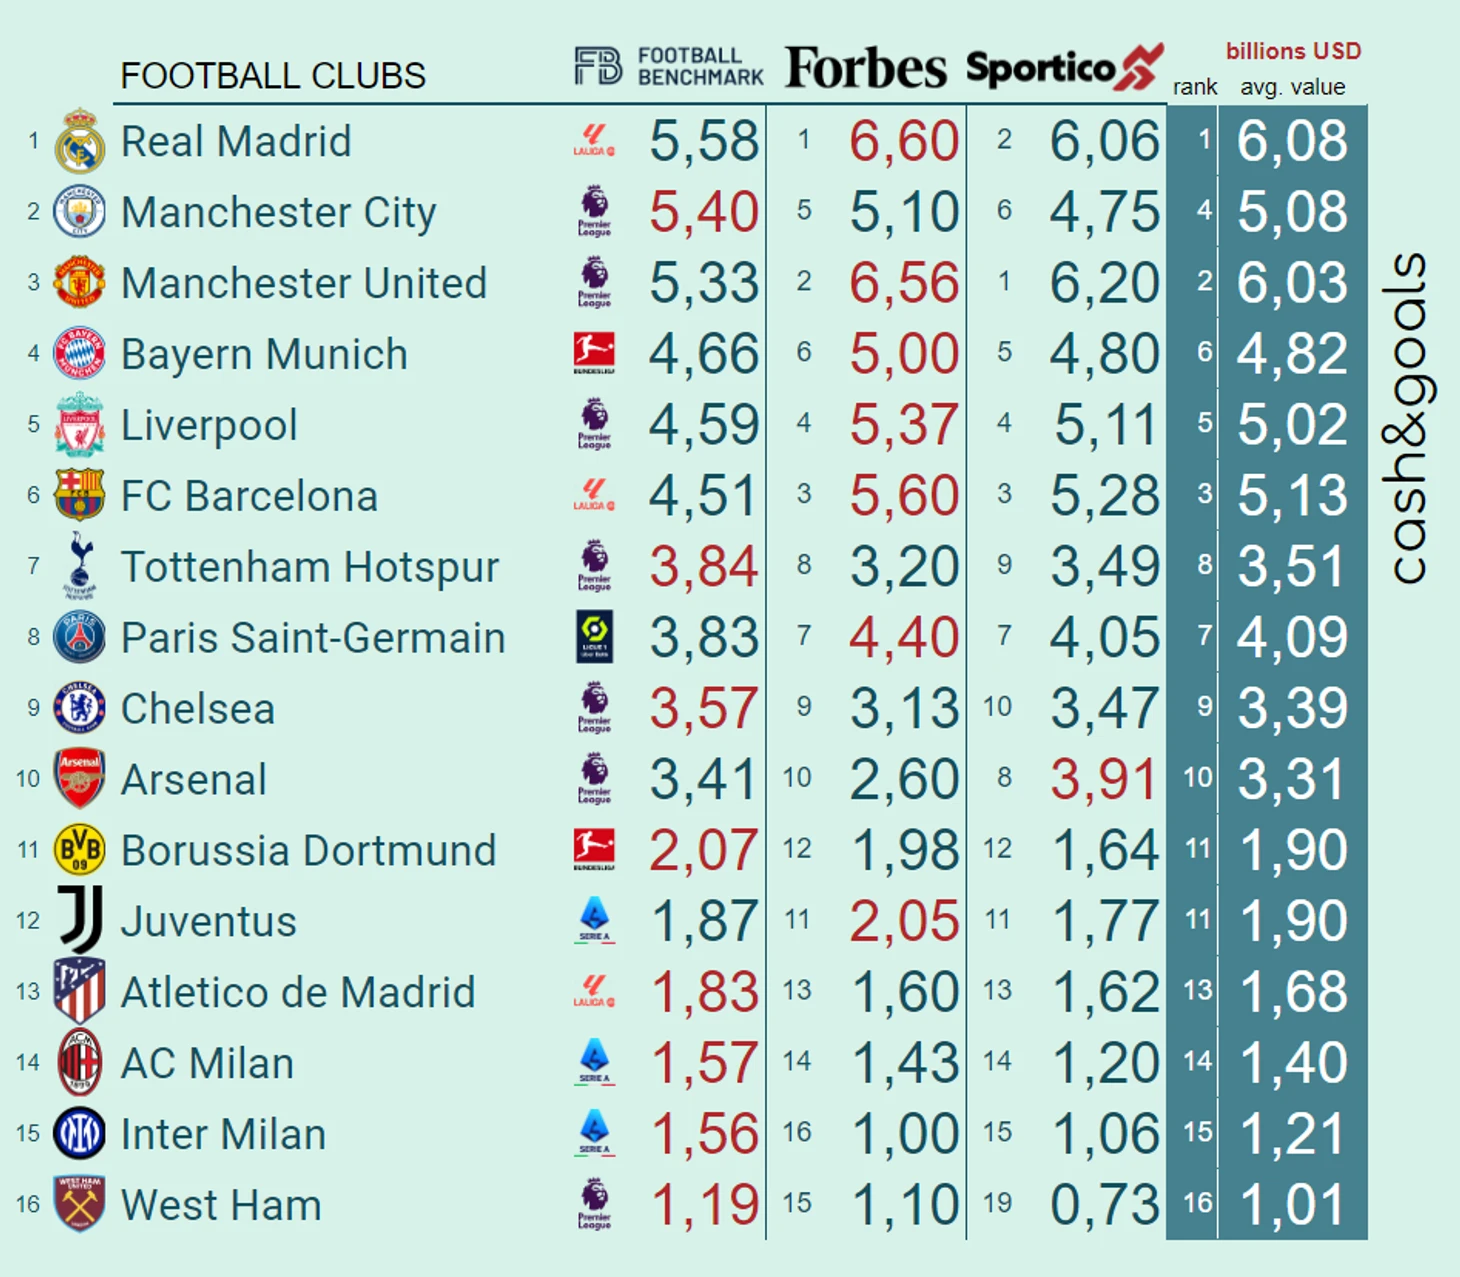Screen dimensions: 1460x1277
Task: Click Real Madrid's 6,08 average value cell
Action: (x=1292, y=141)
